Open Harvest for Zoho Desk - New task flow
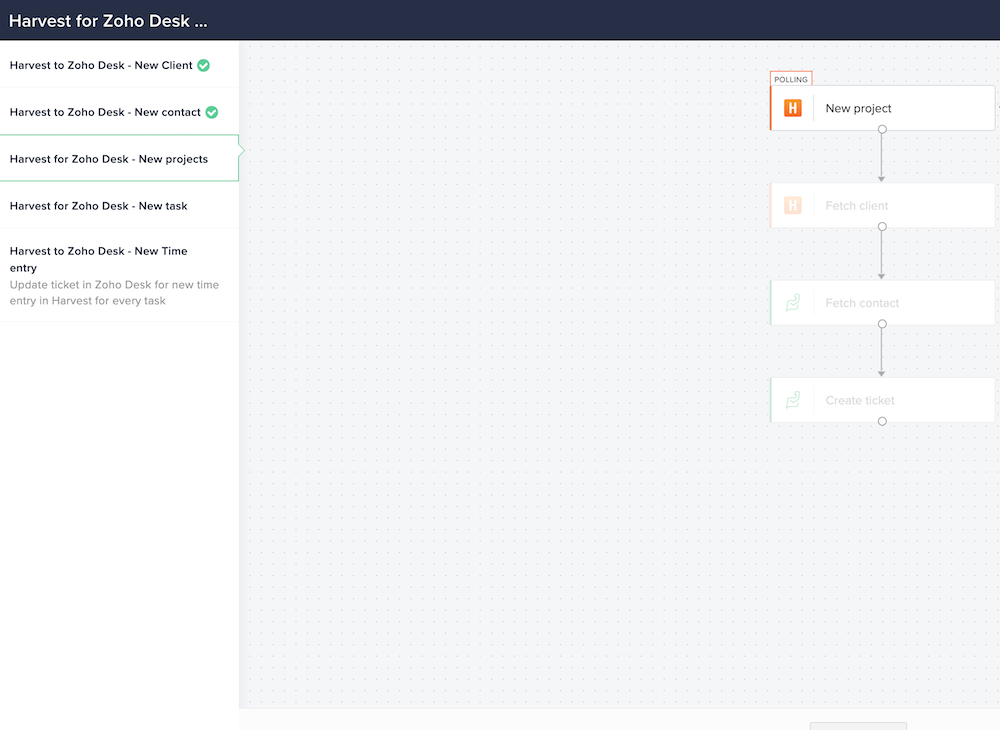1000x730 pixels. click(x=119, y=206)
